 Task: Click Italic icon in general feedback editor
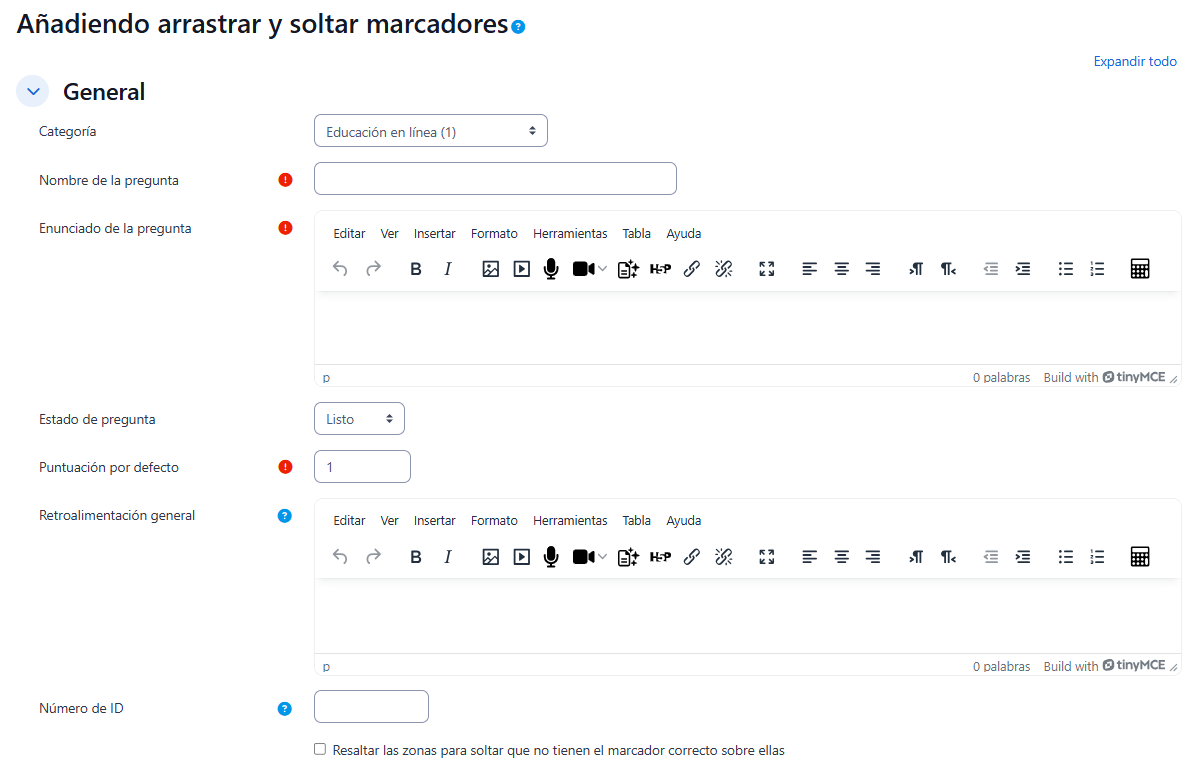click(448, 557)
